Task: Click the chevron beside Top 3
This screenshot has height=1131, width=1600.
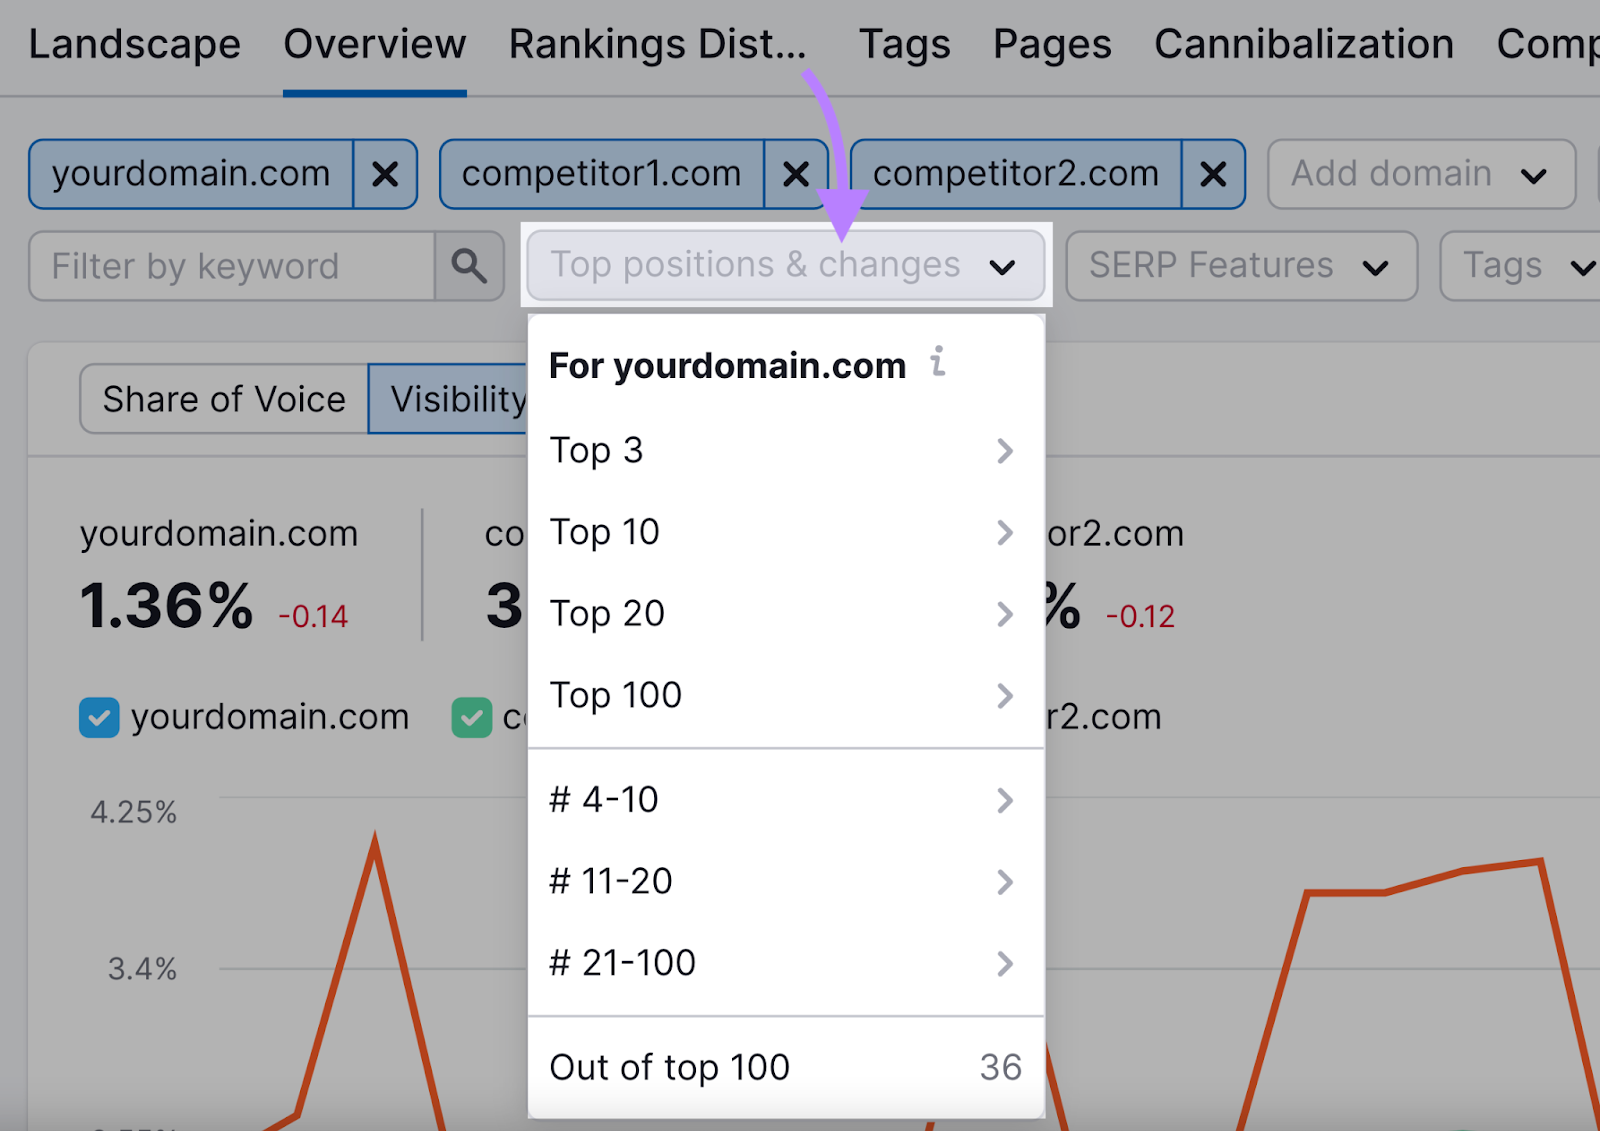Action: pyautogui.click(x=1005, y=451)
